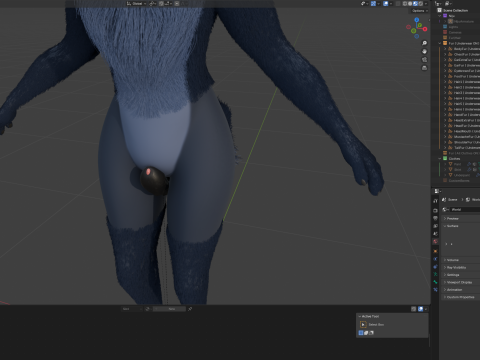Image resolution: width=480 pixels, height=360 pixels.
Task: Select rendered viewport shading
Action: pyautogui.click(x=421, y=4)
